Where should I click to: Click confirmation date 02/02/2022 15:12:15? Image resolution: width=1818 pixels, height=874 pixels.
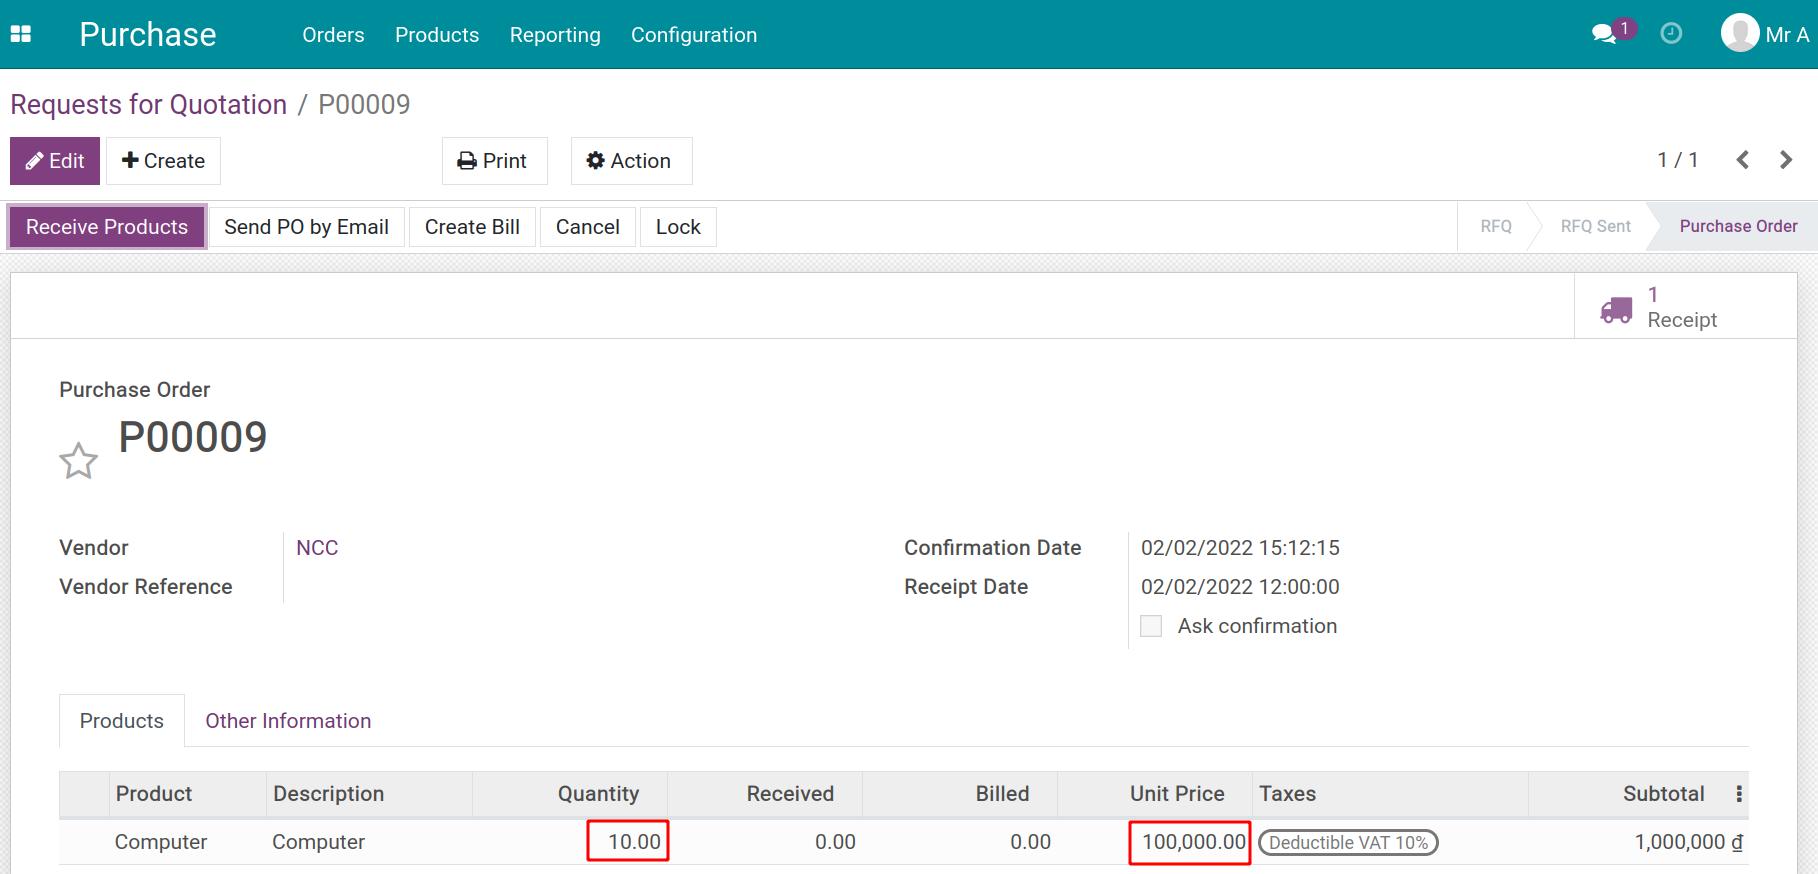[x=1240, y=548]
